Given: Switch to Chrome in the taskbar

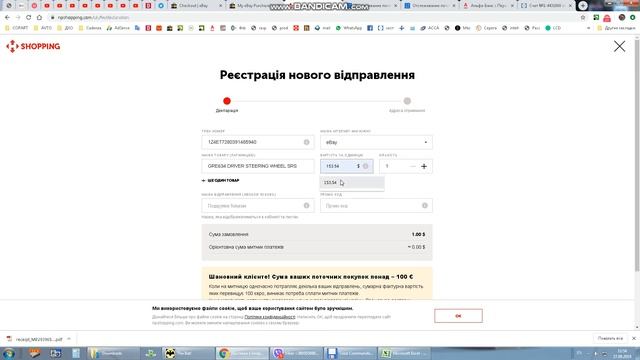Looking at the screenshot, I should click(x=242, y=353).
